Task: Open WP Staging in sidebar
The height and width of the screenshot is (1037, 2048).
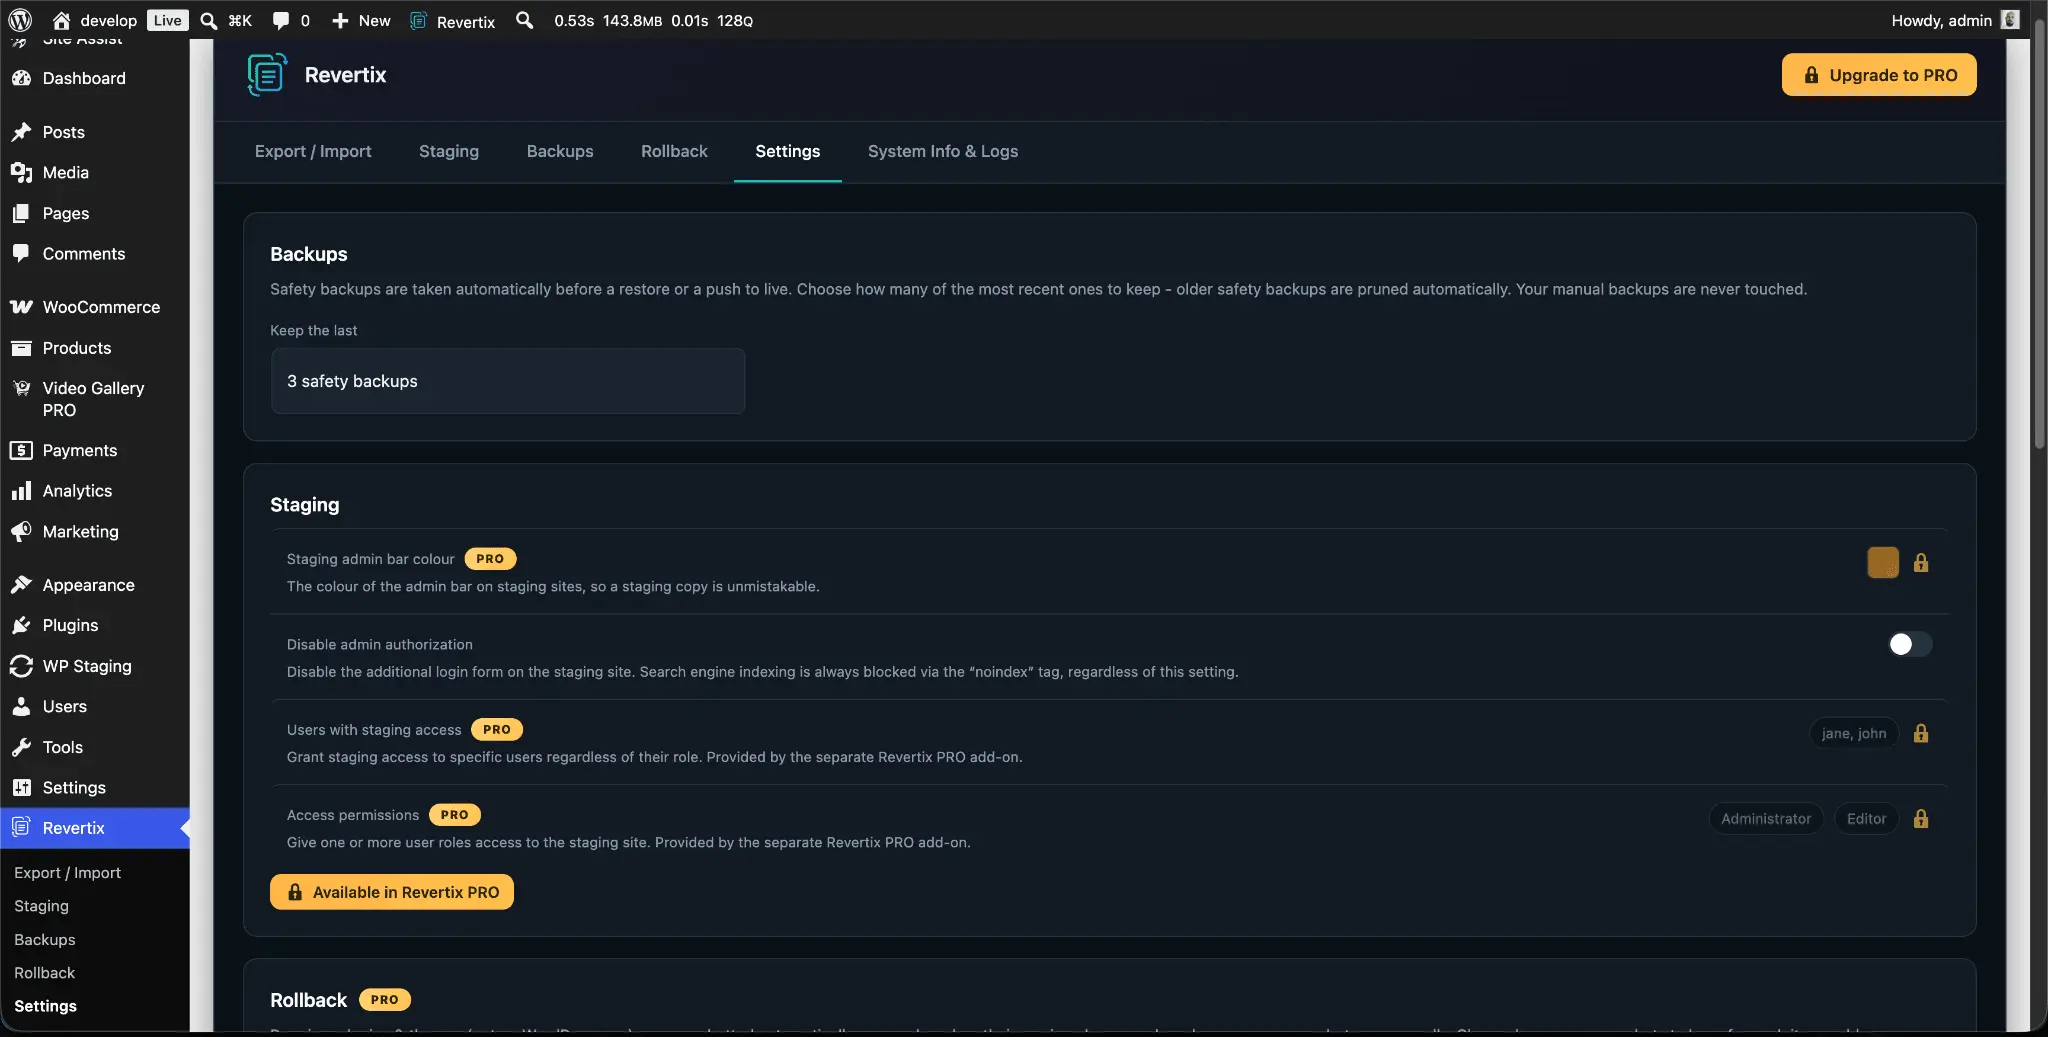Action: [95, 666]
